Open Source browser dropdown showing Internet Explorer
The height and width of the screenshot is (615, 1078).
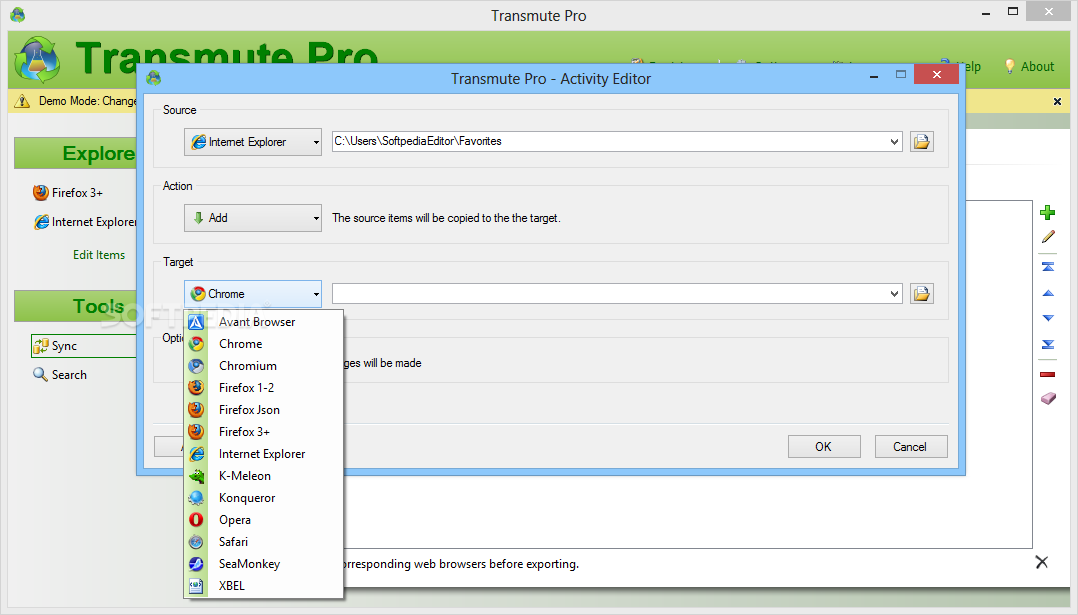[252, 142]
